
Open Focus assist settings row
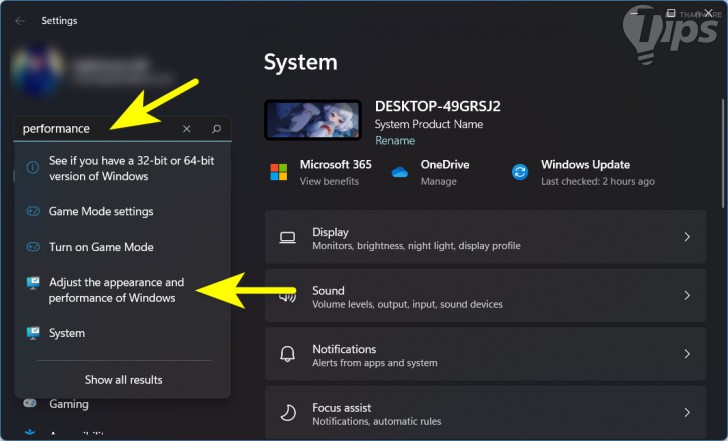point(486,413)
